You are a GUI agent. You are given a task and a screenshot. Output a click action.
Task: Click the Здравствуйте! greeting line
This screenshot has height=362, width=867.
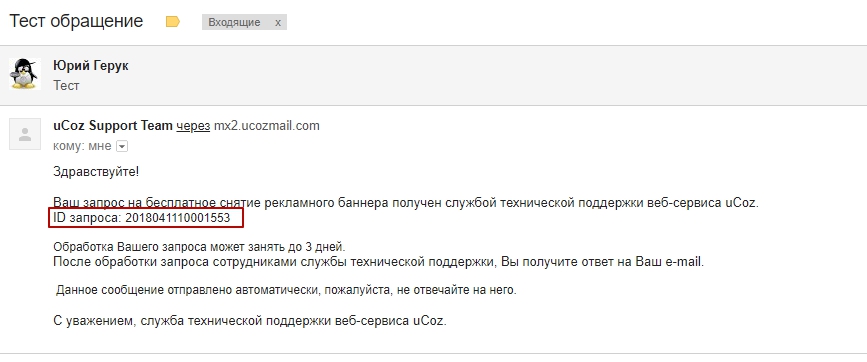pyautogui.click(x=96, y=172)
